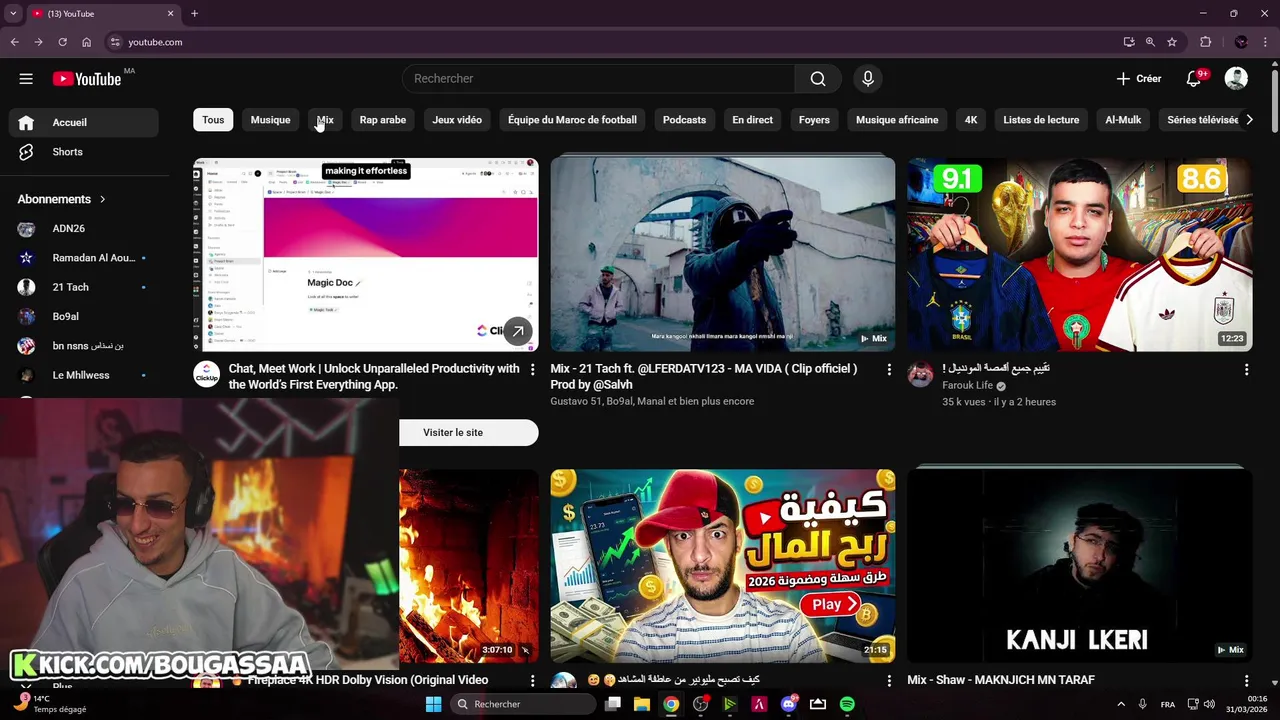Open Spotify from the taskbar
The image size is (1280, 720).
click(847, 704)
